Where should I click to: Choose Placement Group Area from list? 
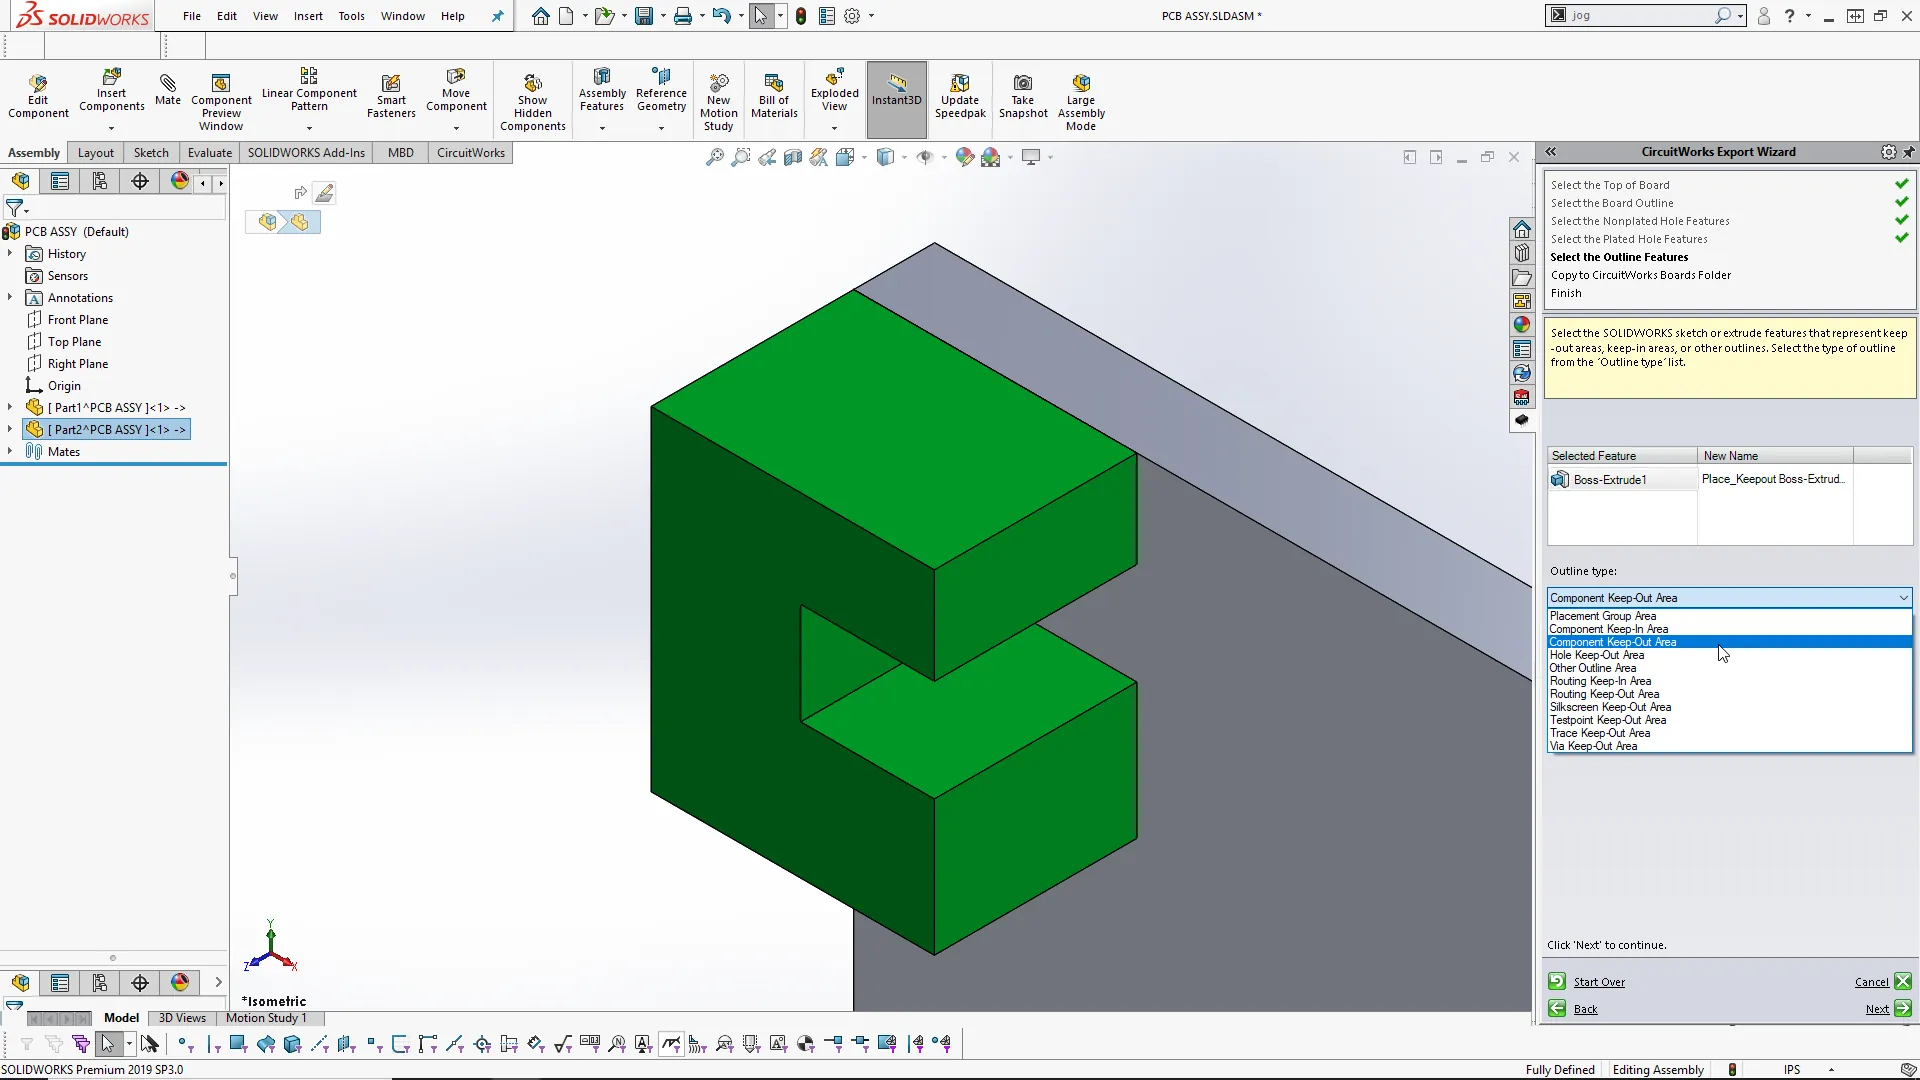pyautogui.click(x=1602, y=616)
